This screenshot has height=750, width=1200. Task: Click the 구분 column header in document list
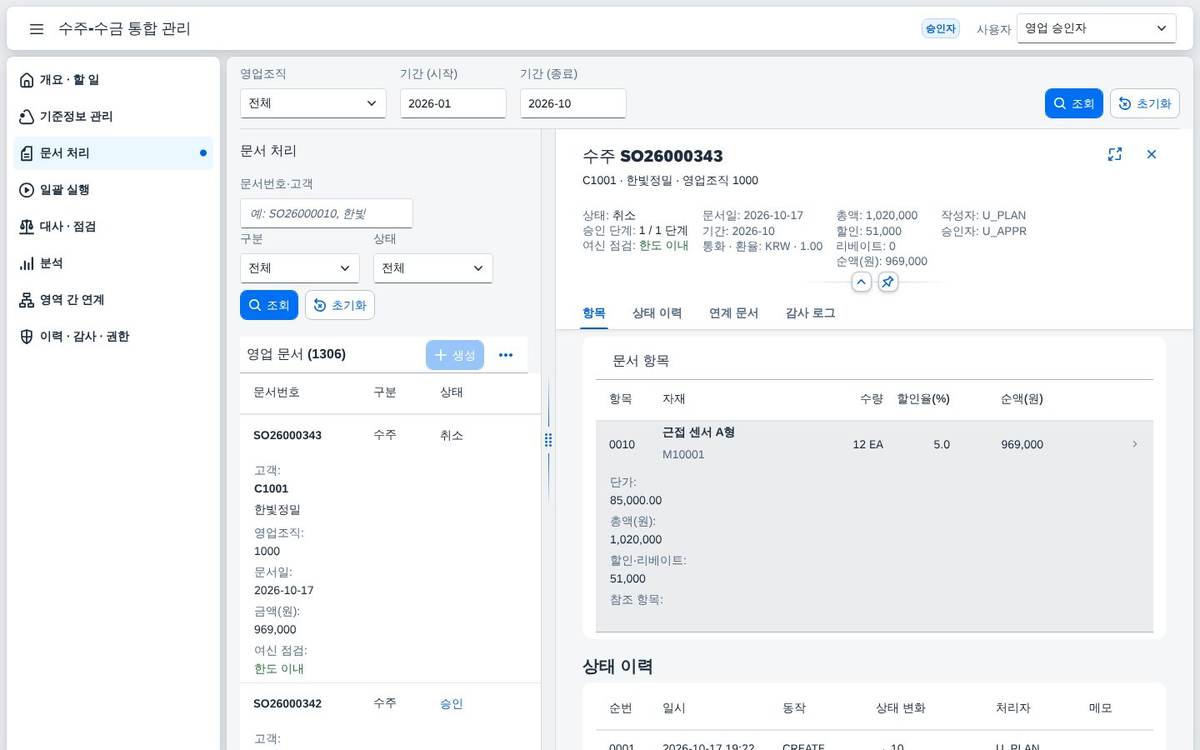click(x=385, y=393)
